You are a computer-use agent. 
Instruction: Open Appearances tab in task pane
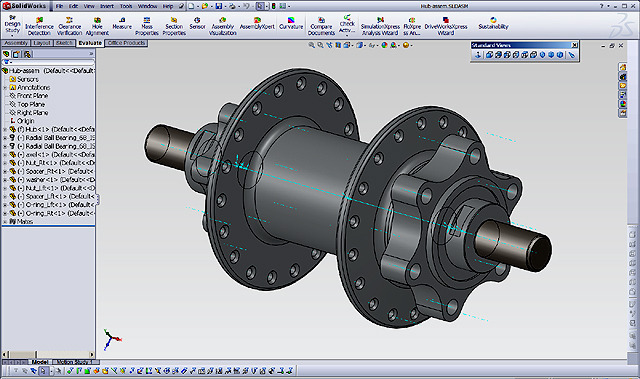[x=623, y=104]
